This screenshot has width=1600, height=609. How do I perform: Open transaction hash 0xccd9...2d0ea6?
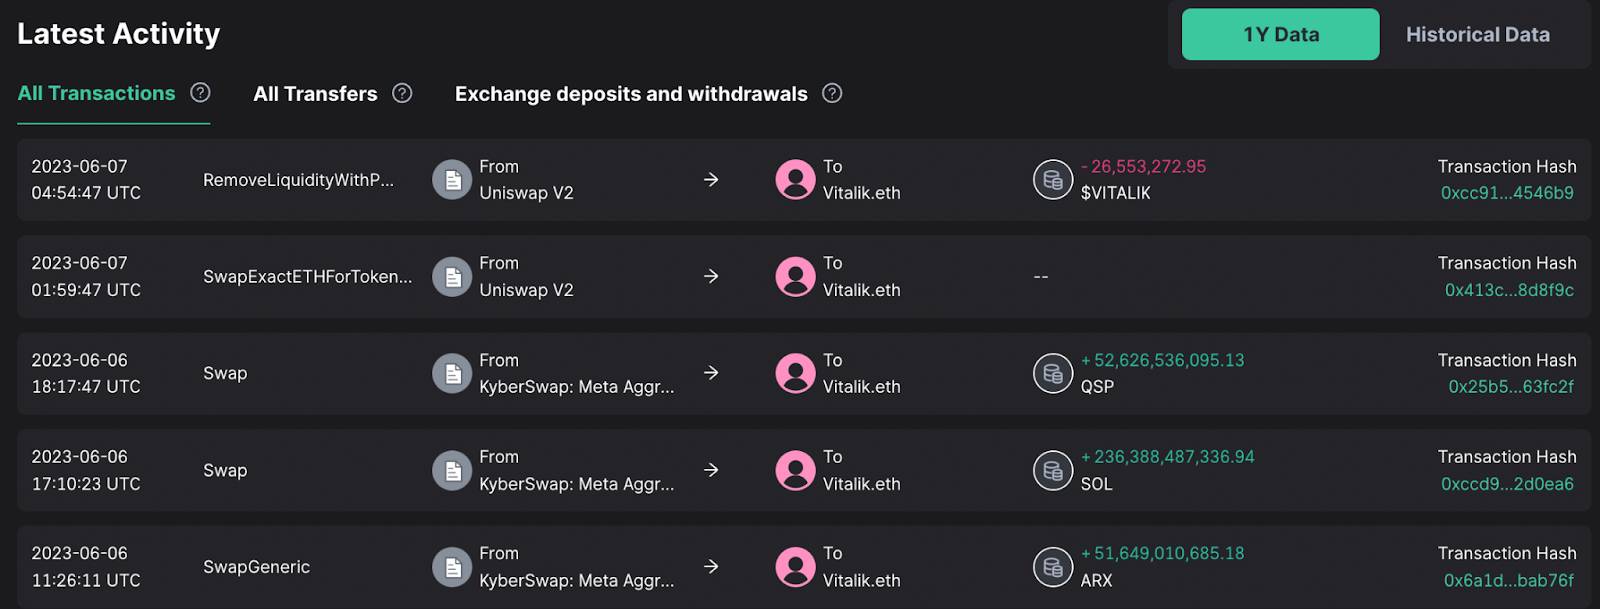(1507, 484)
